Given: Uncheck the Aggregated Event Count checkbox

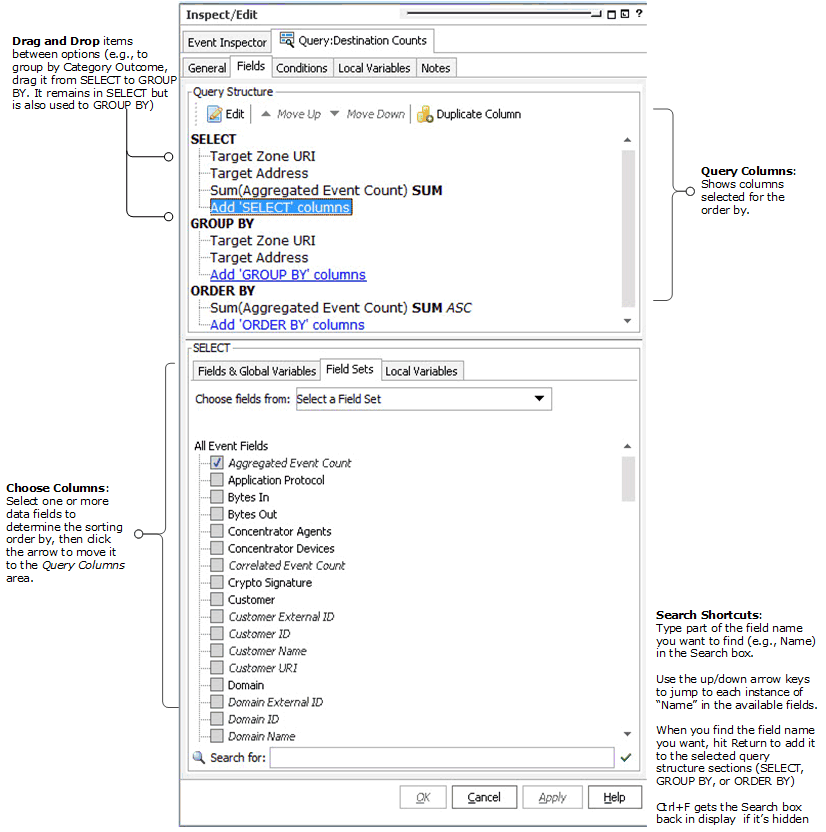Looking at the screenshot, I should click(x=217, y=463).
